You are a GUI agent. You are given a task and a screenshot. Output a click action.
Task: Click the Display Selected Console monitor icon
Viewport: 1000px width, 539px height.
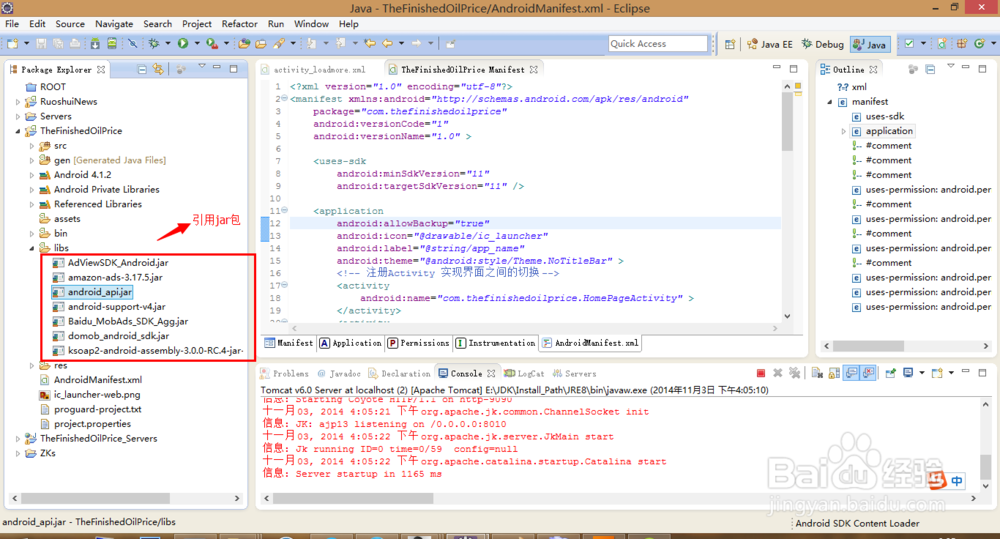coord(908,373)
